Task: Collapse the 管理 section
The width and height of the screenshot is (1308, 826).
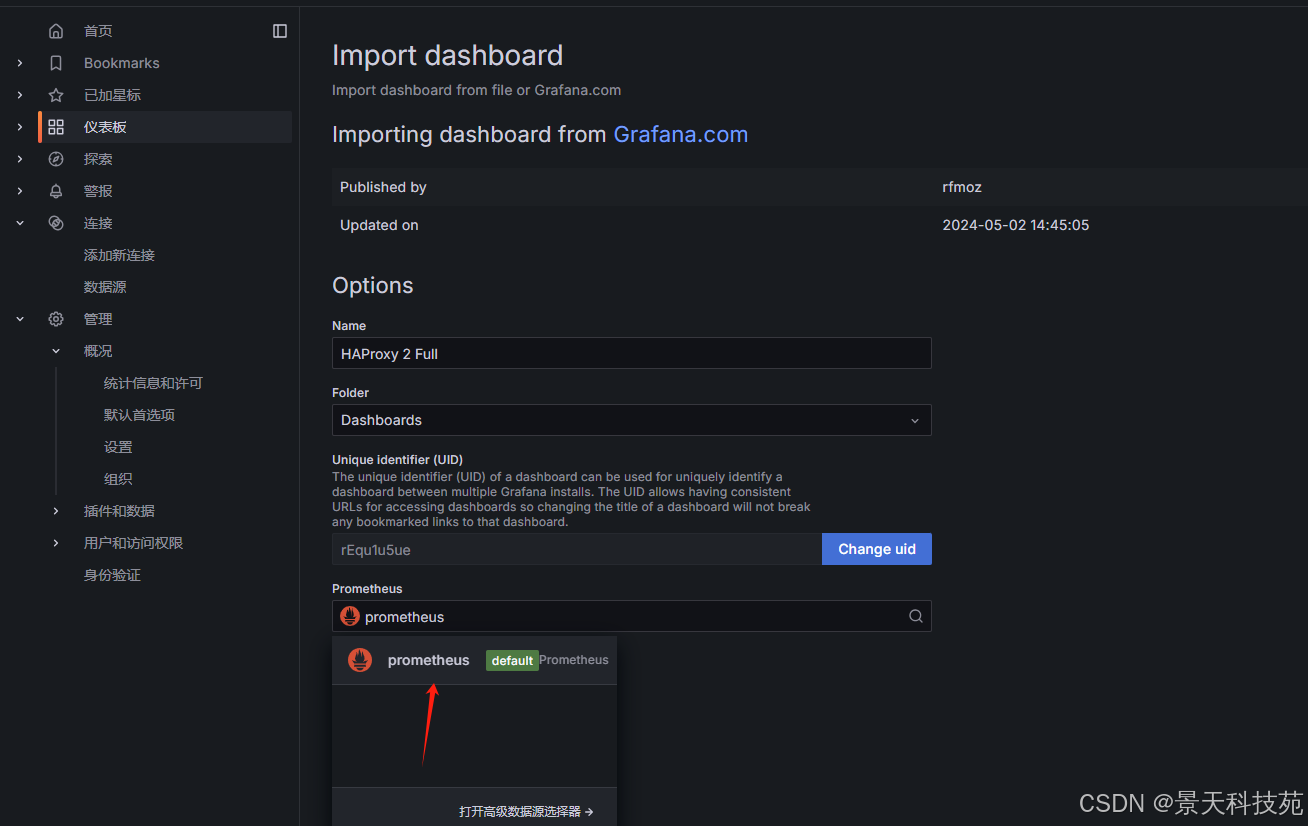Action: click(x=20, y=319)
